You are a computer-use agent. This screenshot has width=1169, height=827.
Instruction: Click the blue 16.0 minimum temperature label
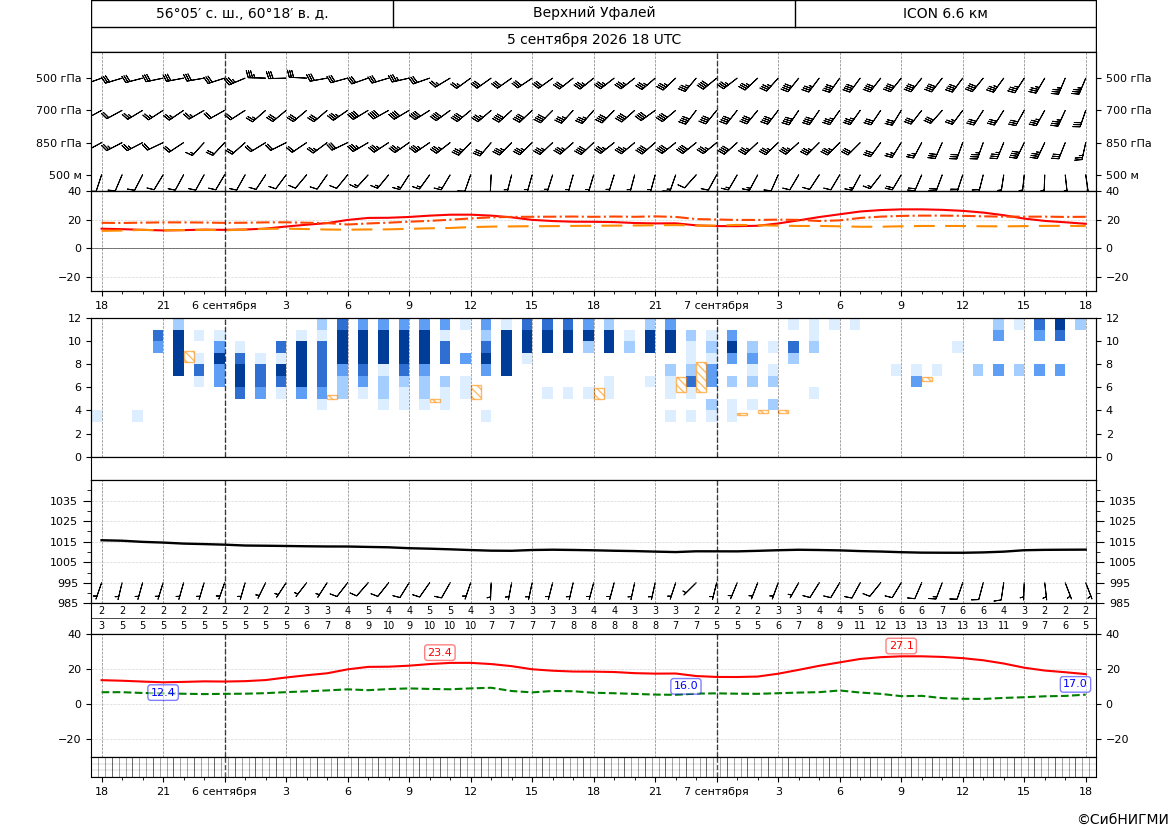(685, 686)
